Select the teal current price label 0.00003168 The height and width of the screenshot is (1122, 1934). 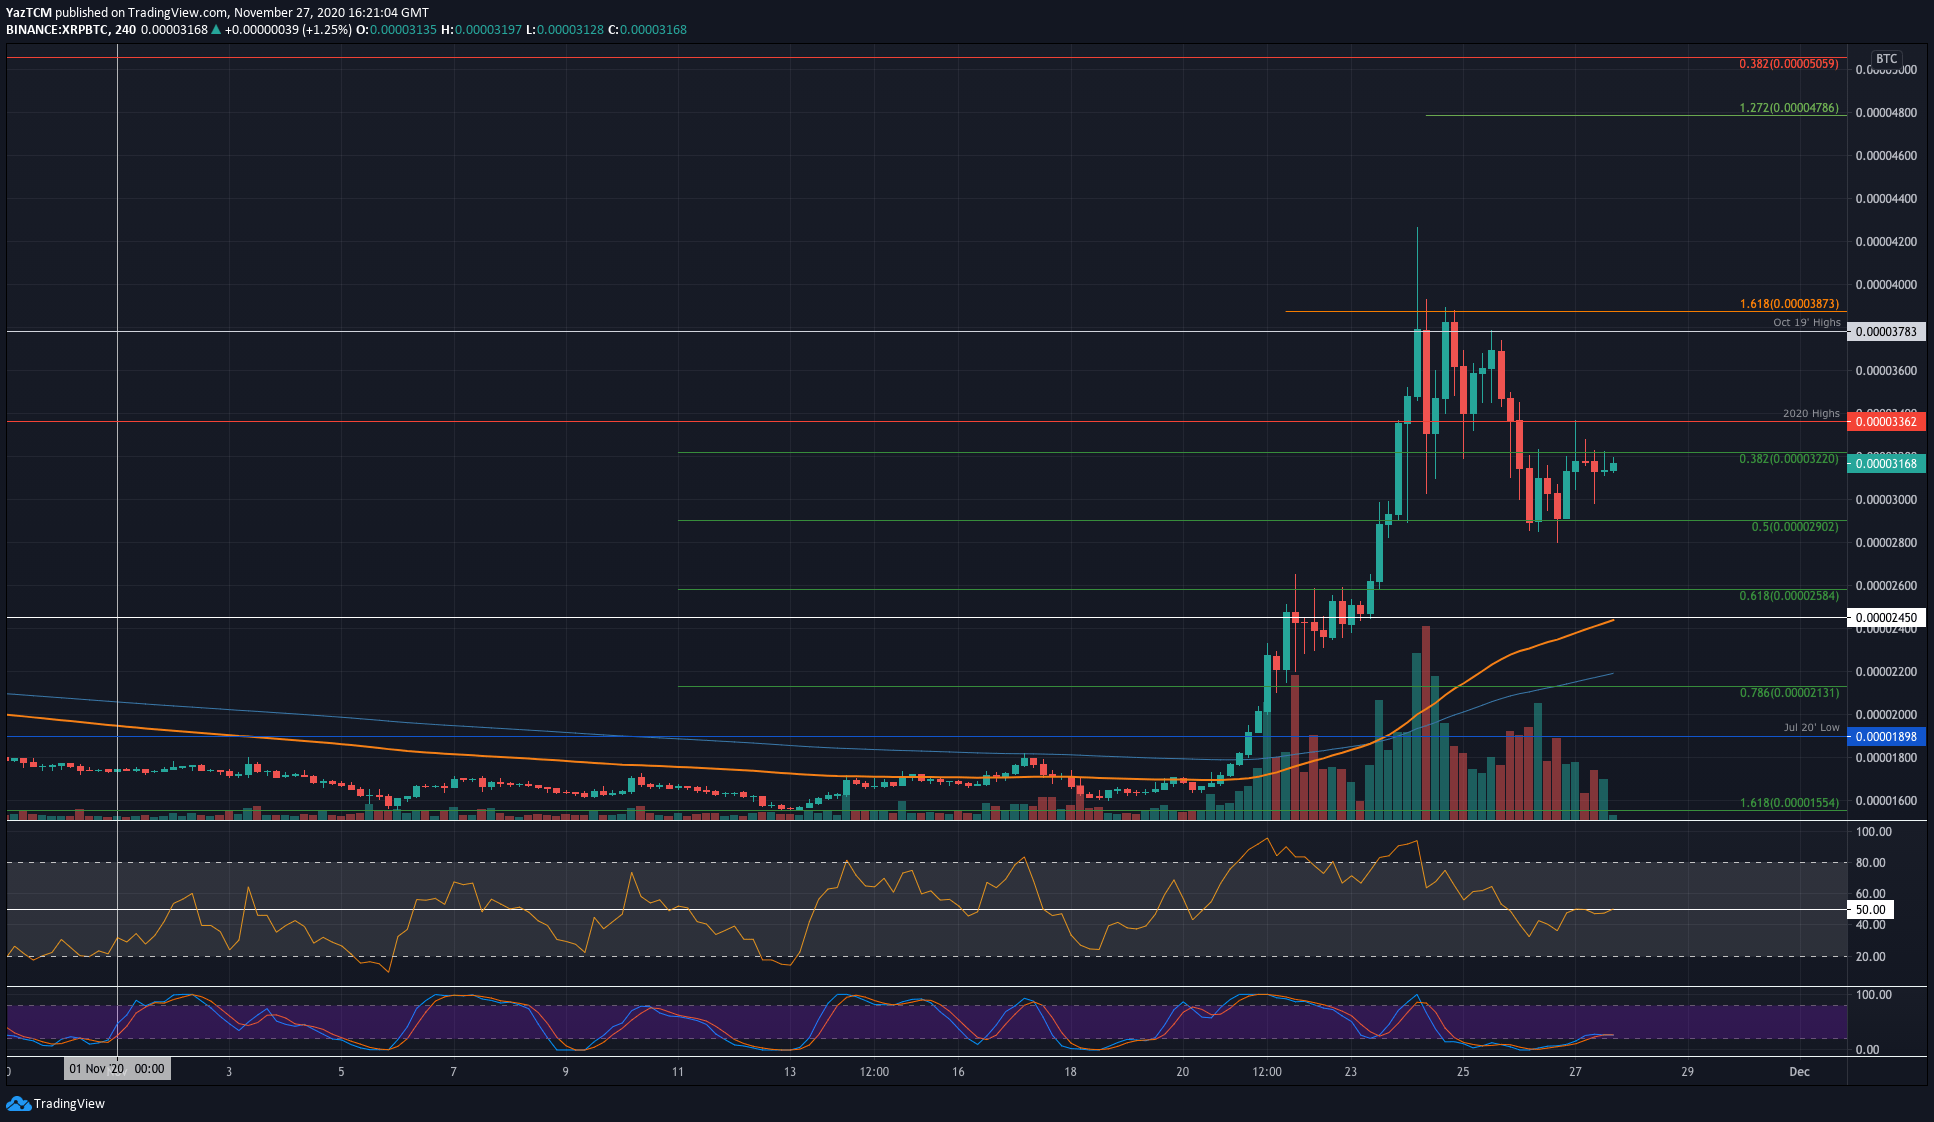coord(1886,463)
